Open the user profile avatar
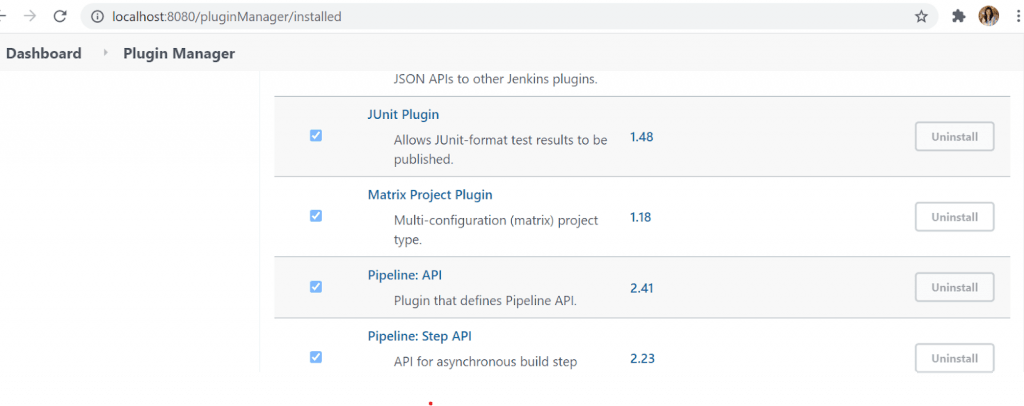 click(x=988, y=16)
